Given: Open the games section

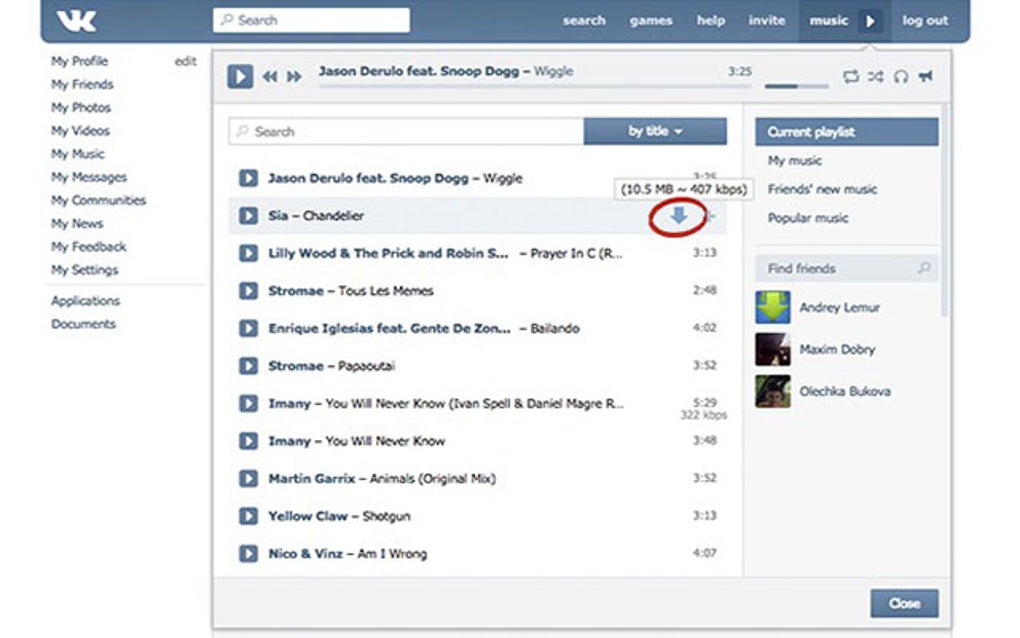Looking at the screenshot, I should click(651, 19).
